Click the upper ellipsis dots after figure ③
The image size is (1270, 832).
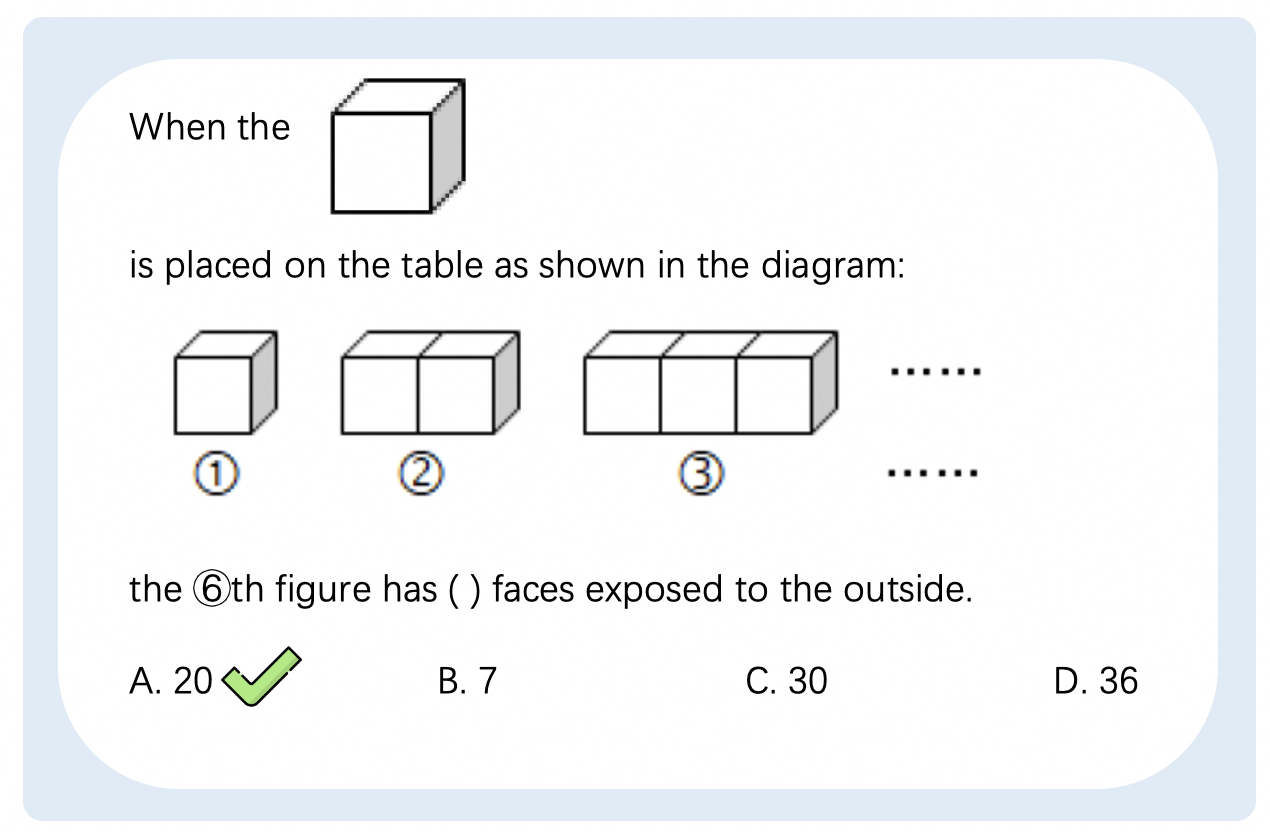(x=935, y=373)
